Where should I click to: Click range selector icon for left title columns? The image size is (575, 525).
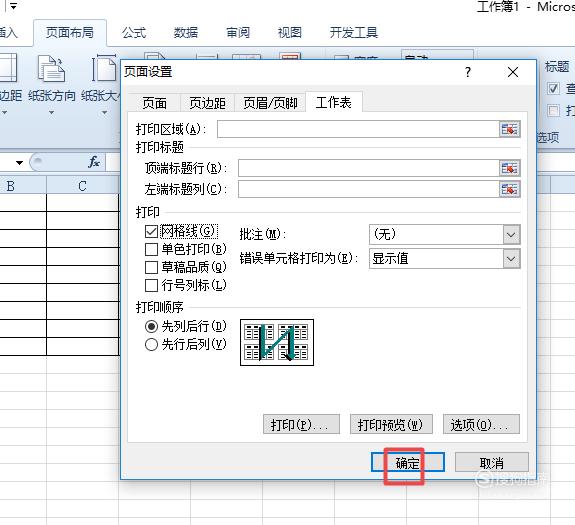(x=510, y=189)
